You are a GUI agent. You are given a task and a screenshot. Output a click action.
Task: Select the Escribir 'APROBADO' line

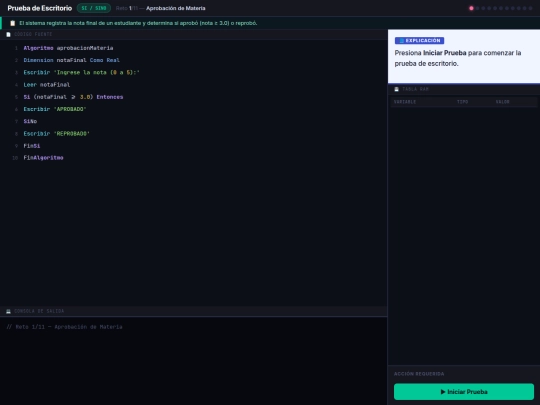55,109
